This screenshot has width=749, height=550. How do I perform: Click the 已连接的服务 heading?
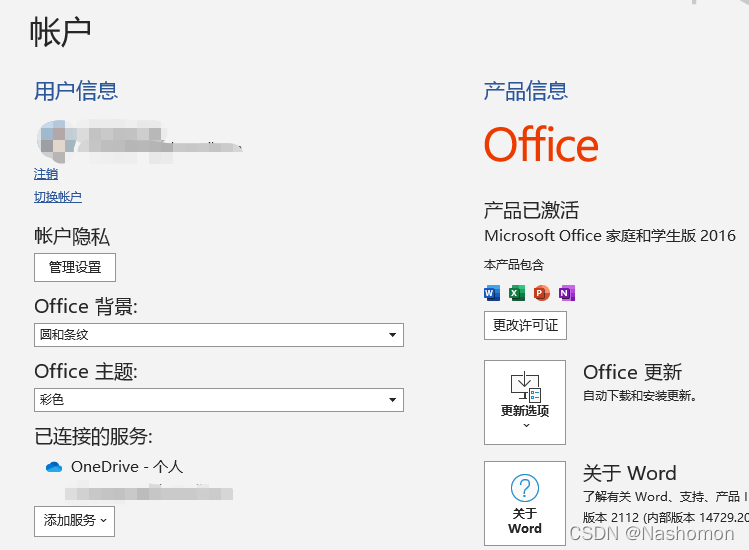(94, 436)
